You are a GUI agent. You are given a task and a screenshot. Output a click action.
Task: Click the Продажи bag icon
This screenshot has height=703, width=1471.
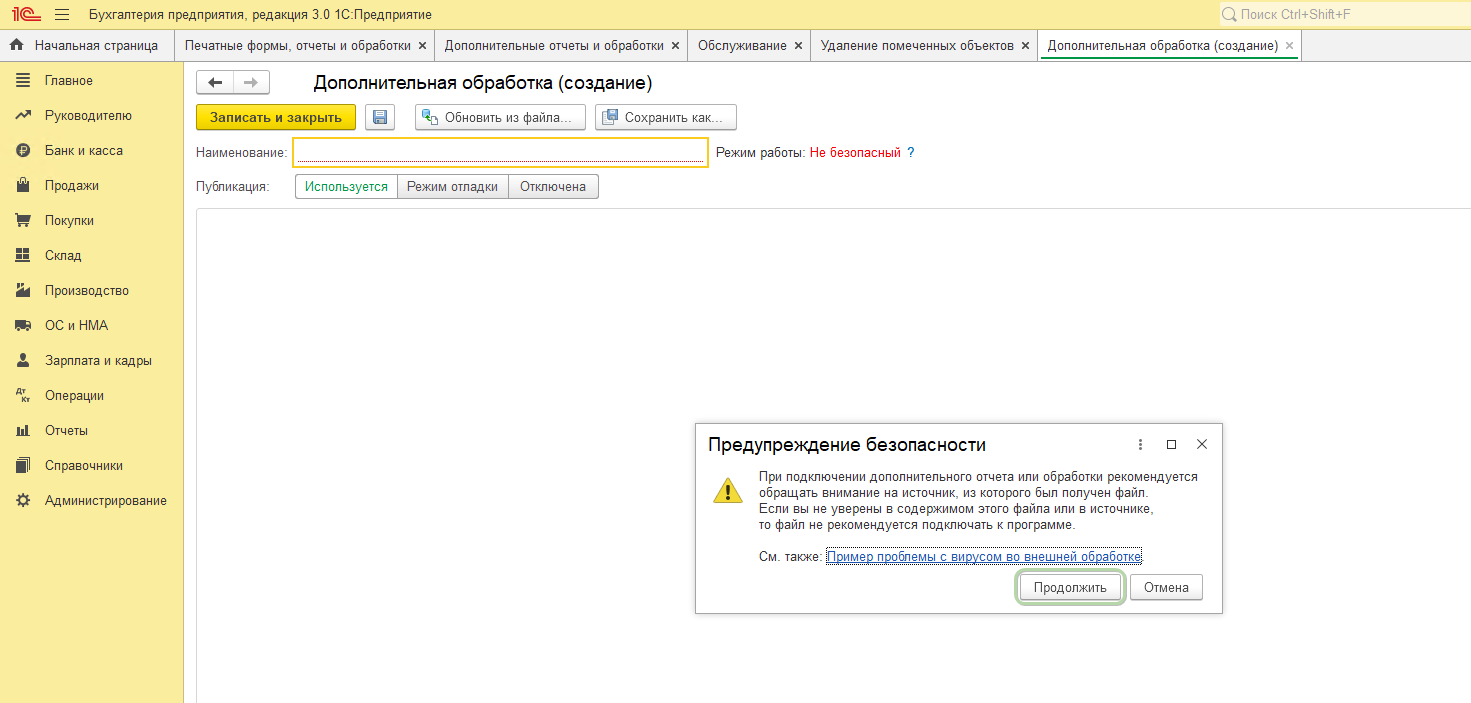coord(23,185)
